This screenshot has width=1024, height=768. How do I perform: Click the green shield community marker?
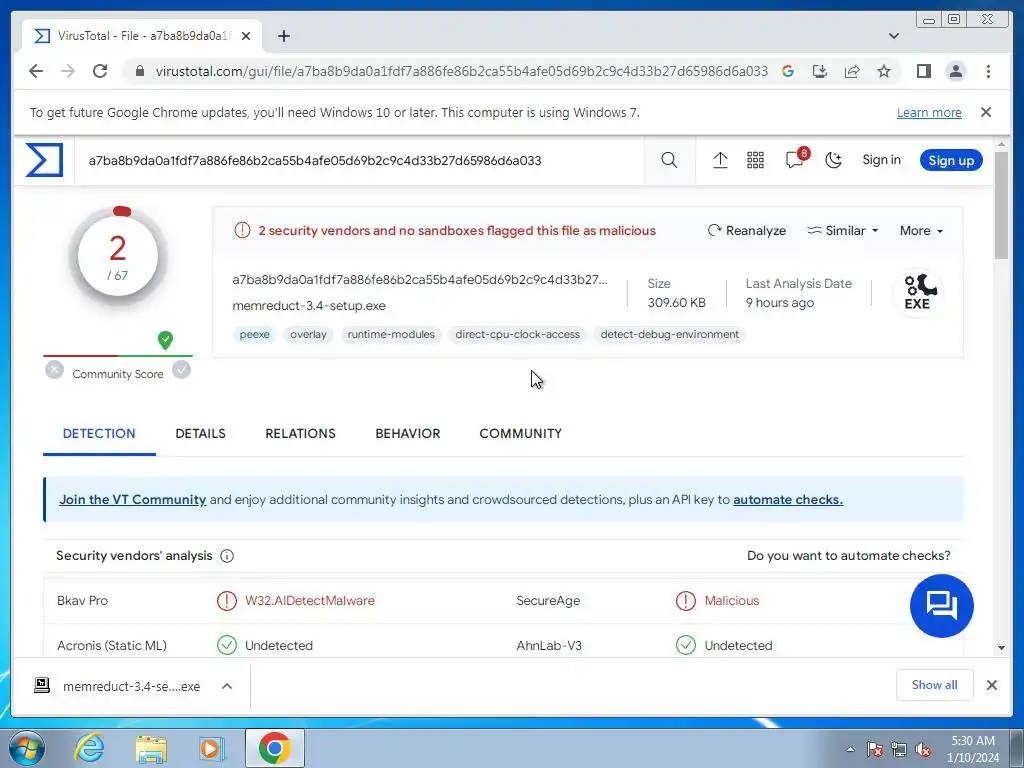pyautogui.click(x=165, y=340)
